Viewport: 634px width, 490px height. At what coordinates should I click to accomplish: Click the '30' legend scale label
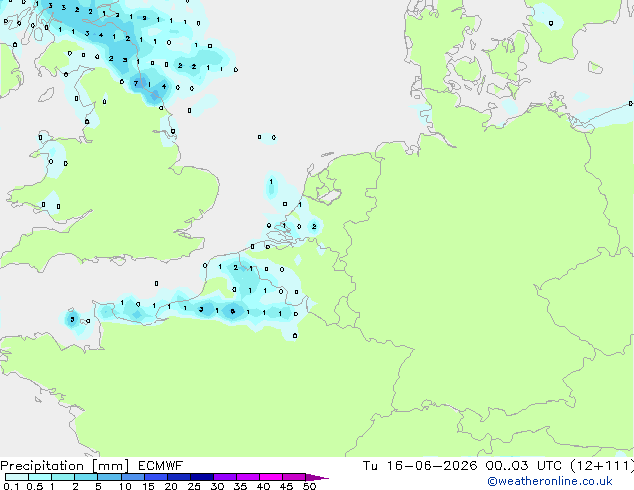(x=217, y=486)
